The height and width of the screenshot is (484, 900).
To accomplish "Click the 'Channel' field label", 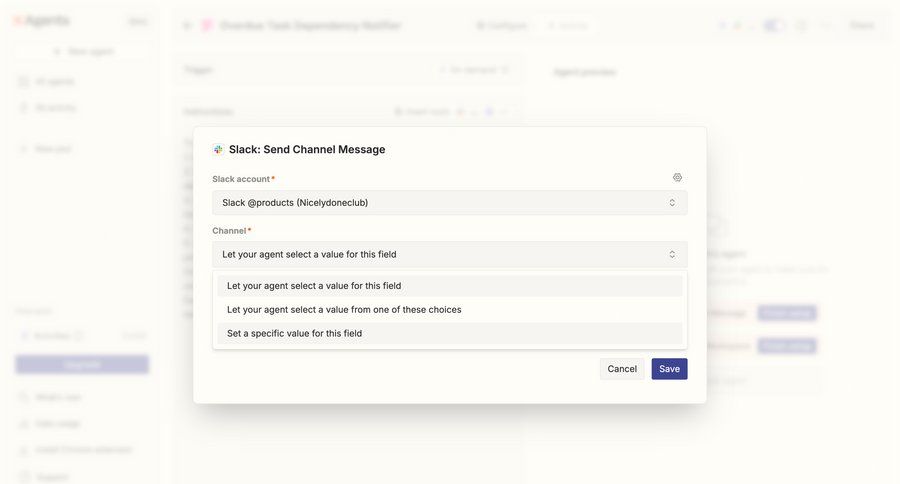I will (229, 230).
